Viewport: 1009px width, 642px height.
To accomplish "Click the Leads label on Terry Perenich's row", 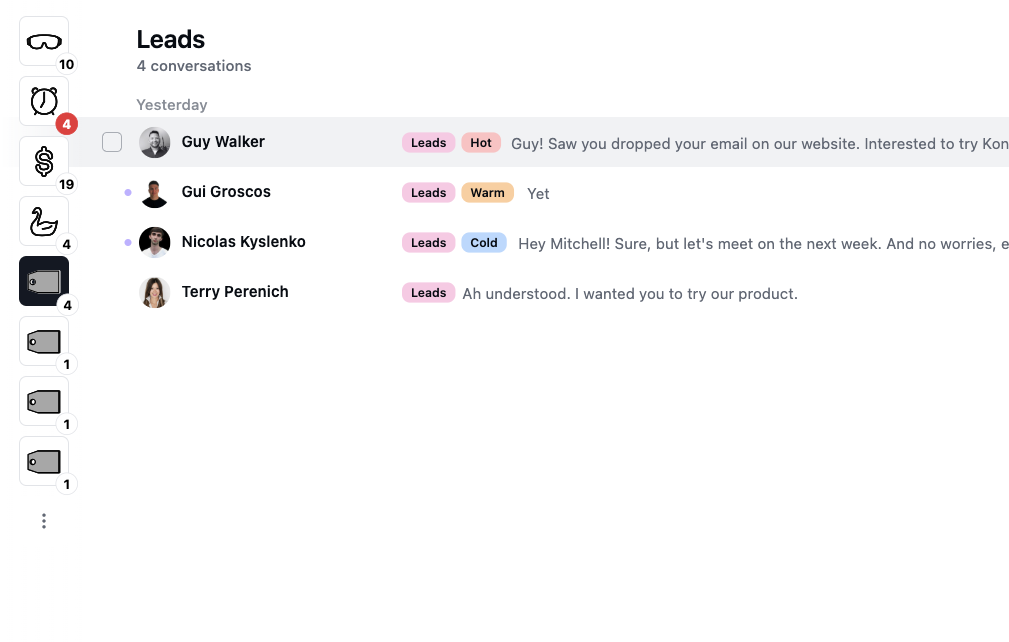I will pos(428,293).
